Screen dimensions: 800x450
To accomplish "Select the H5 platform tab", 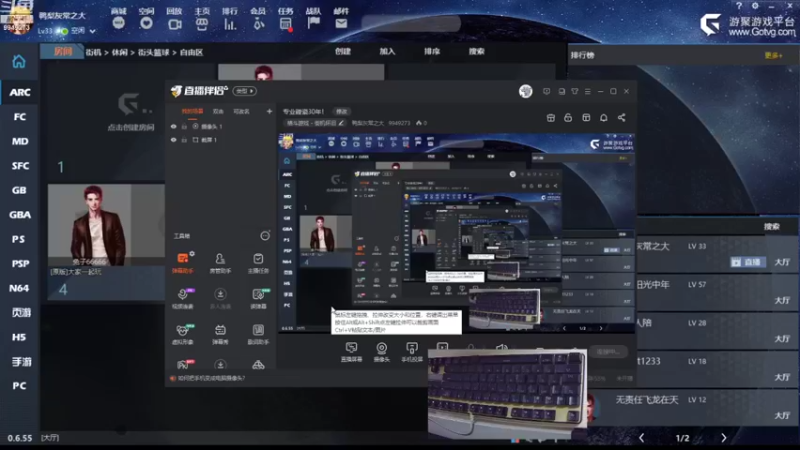I will pyautogui.click(x=20, y=337).
